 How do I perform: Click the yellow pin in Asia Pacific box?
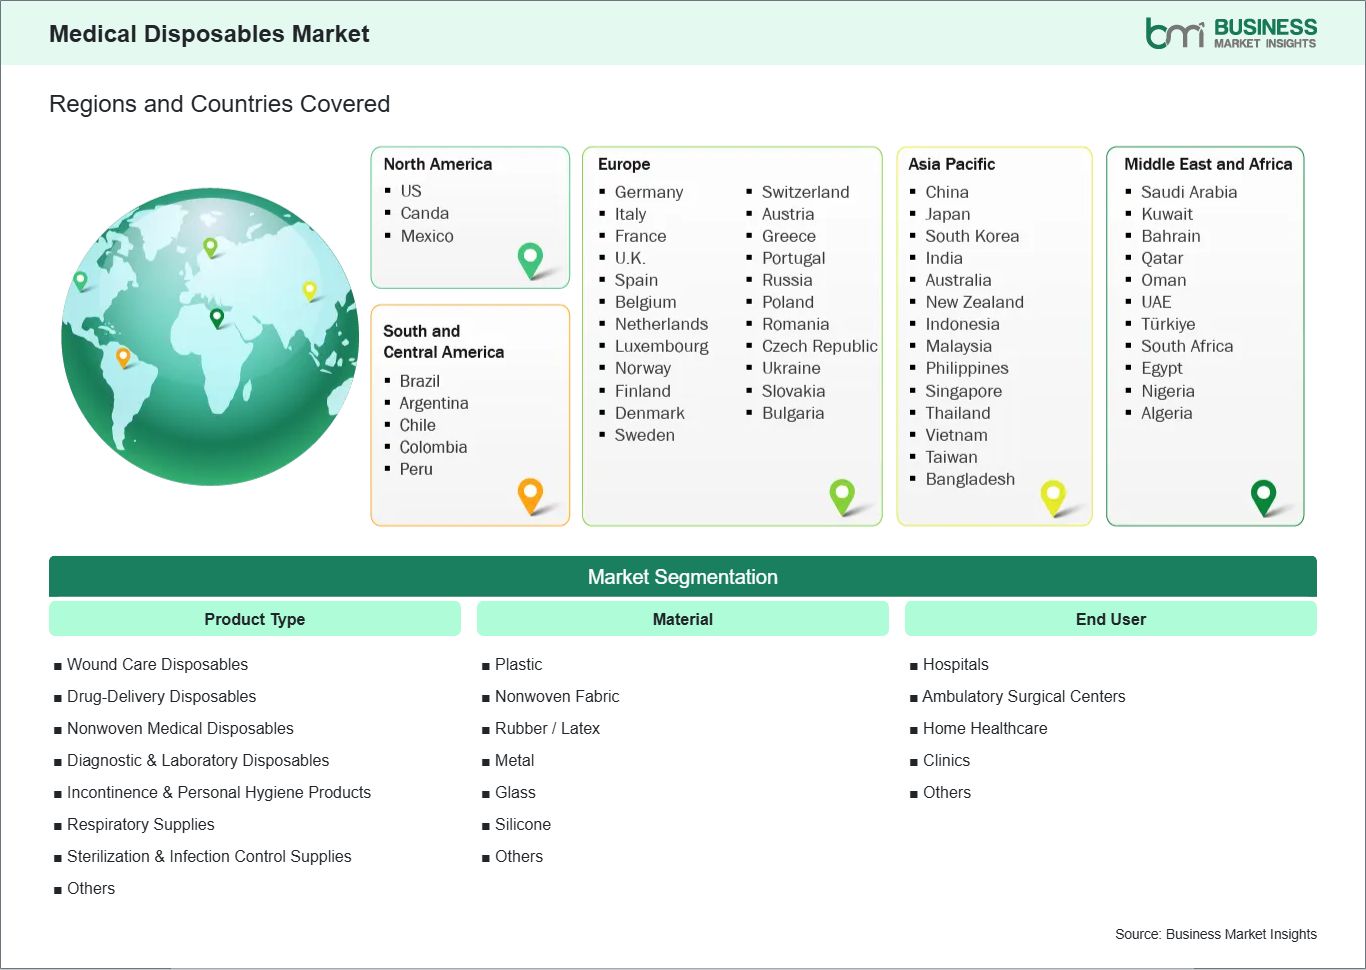click(1053, 495)
